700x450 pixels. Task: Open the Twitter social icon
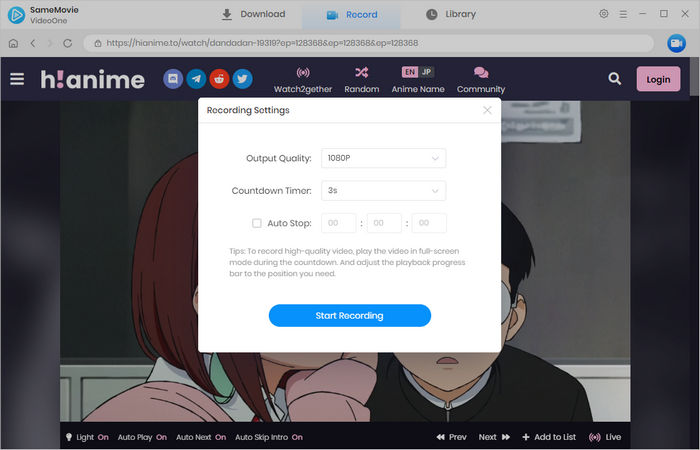pyautogui.click(x=242, y=79)
